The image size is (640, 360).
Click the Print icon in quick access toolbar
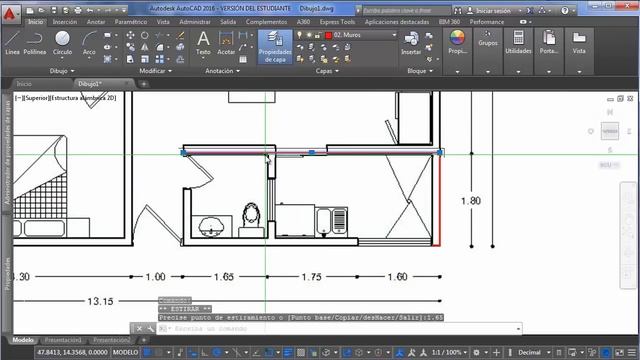(78, 10)
